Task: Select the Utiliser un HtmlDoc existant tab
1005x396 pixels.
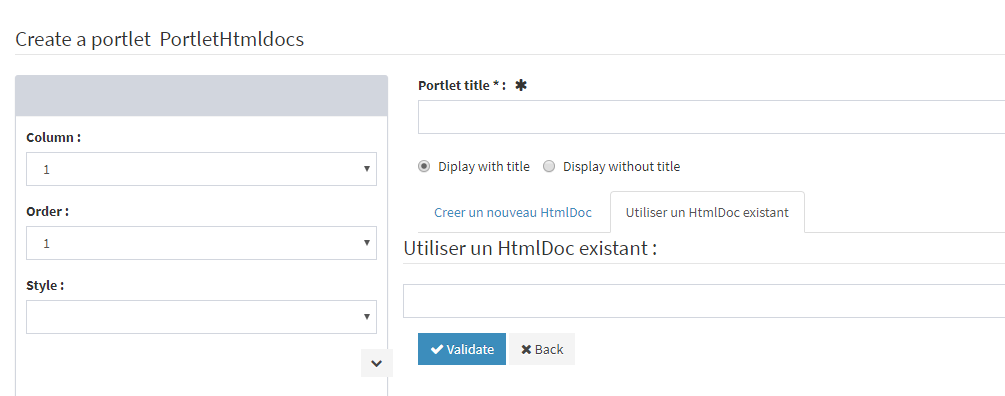Action: [x=707, y=212]
